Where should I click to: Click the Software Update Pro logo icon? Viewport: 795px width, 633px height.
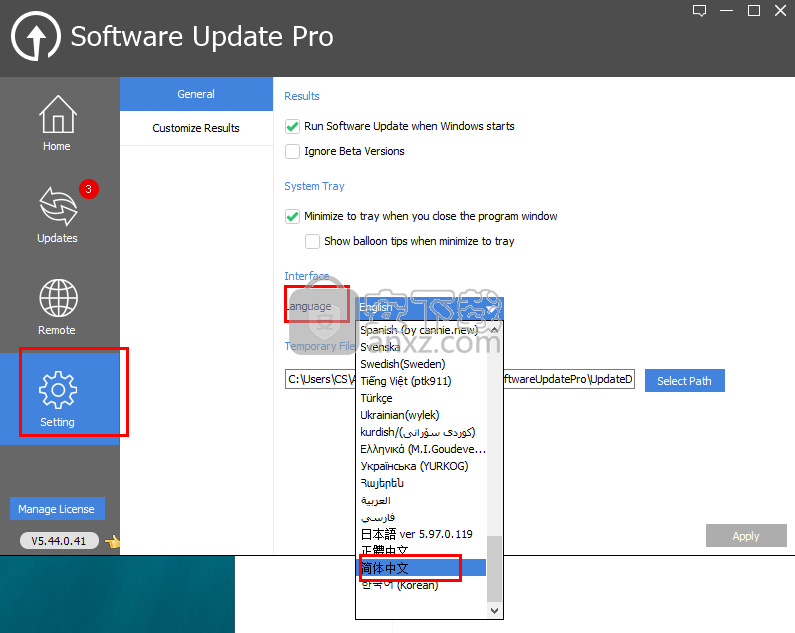pos(35,37)
